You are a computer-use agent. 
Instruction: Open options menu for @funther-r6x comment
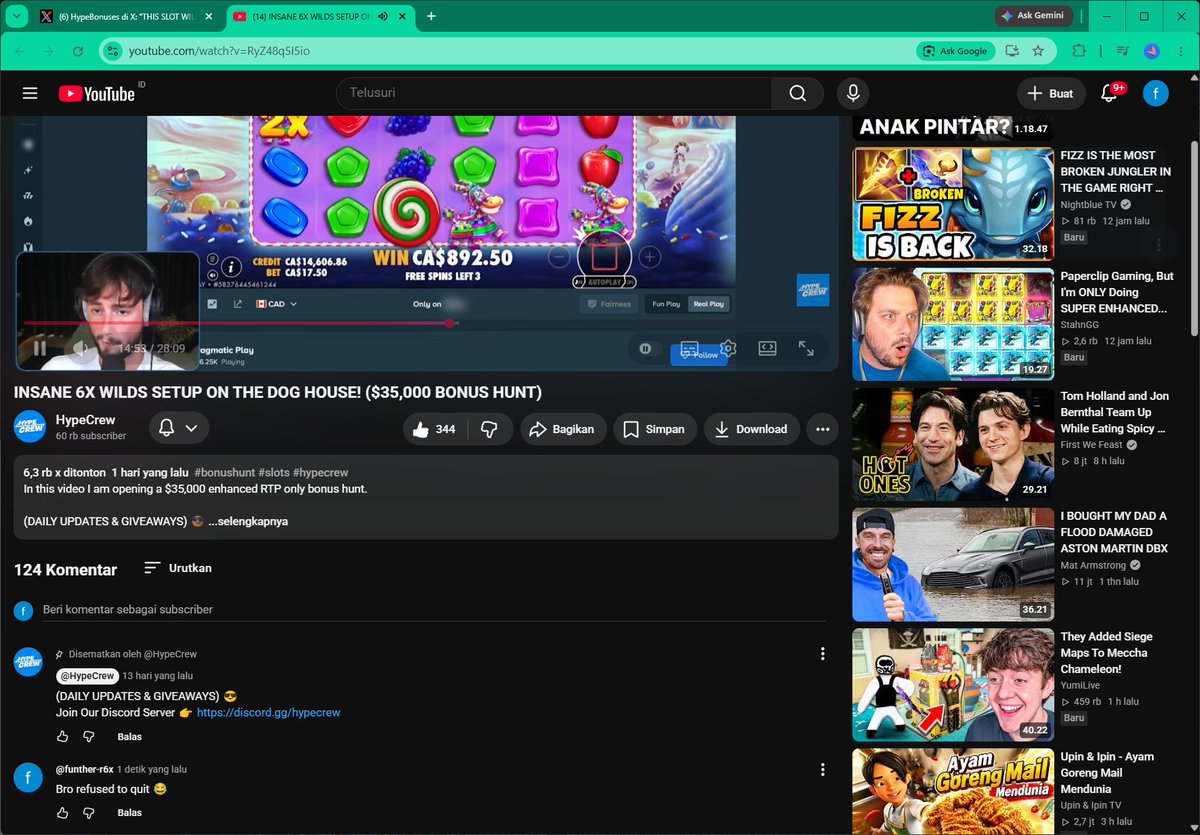[x=822, y=770]
